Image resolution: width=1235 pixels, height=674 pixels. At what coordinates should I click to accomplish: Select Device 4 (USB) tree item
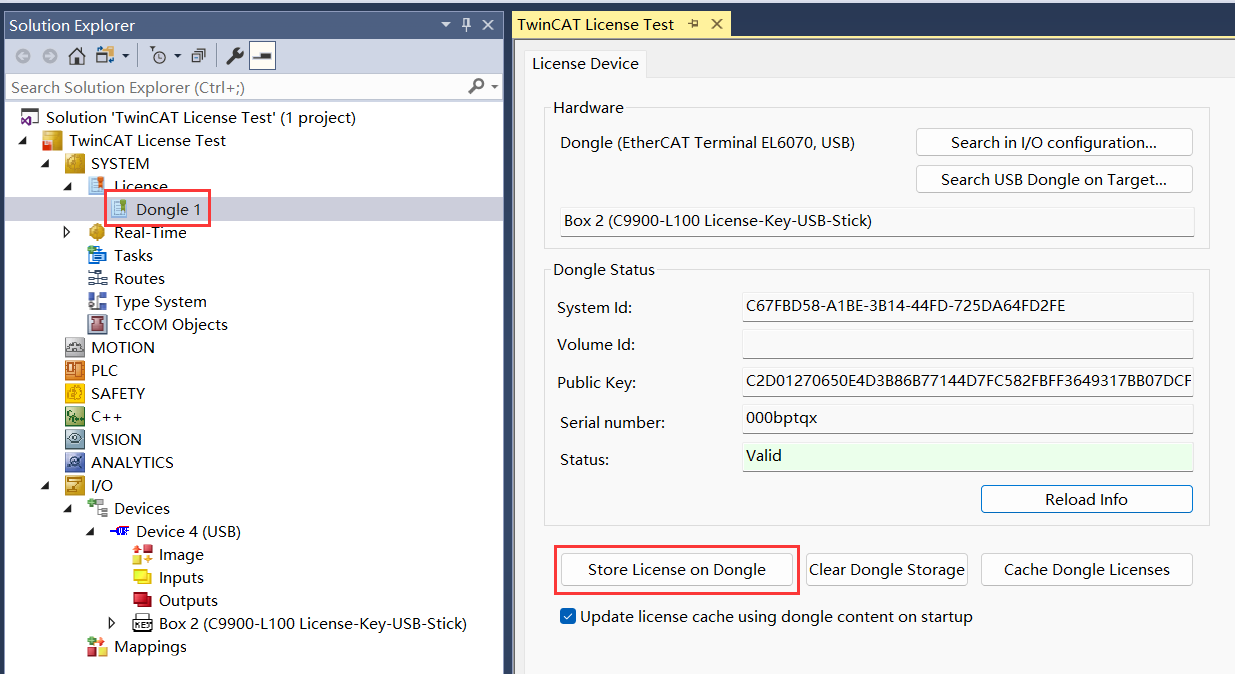pyautogui.click(x=188, y=531)
